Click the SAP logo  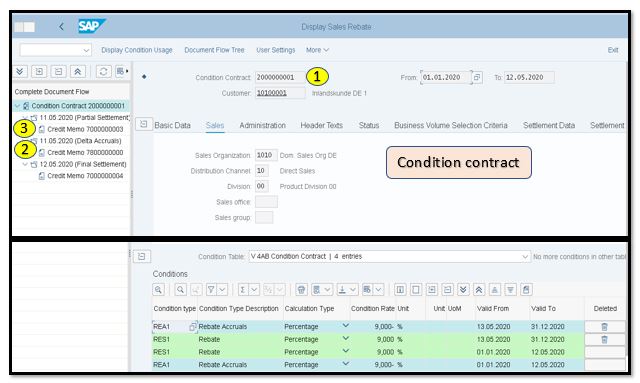coord(91,26)
